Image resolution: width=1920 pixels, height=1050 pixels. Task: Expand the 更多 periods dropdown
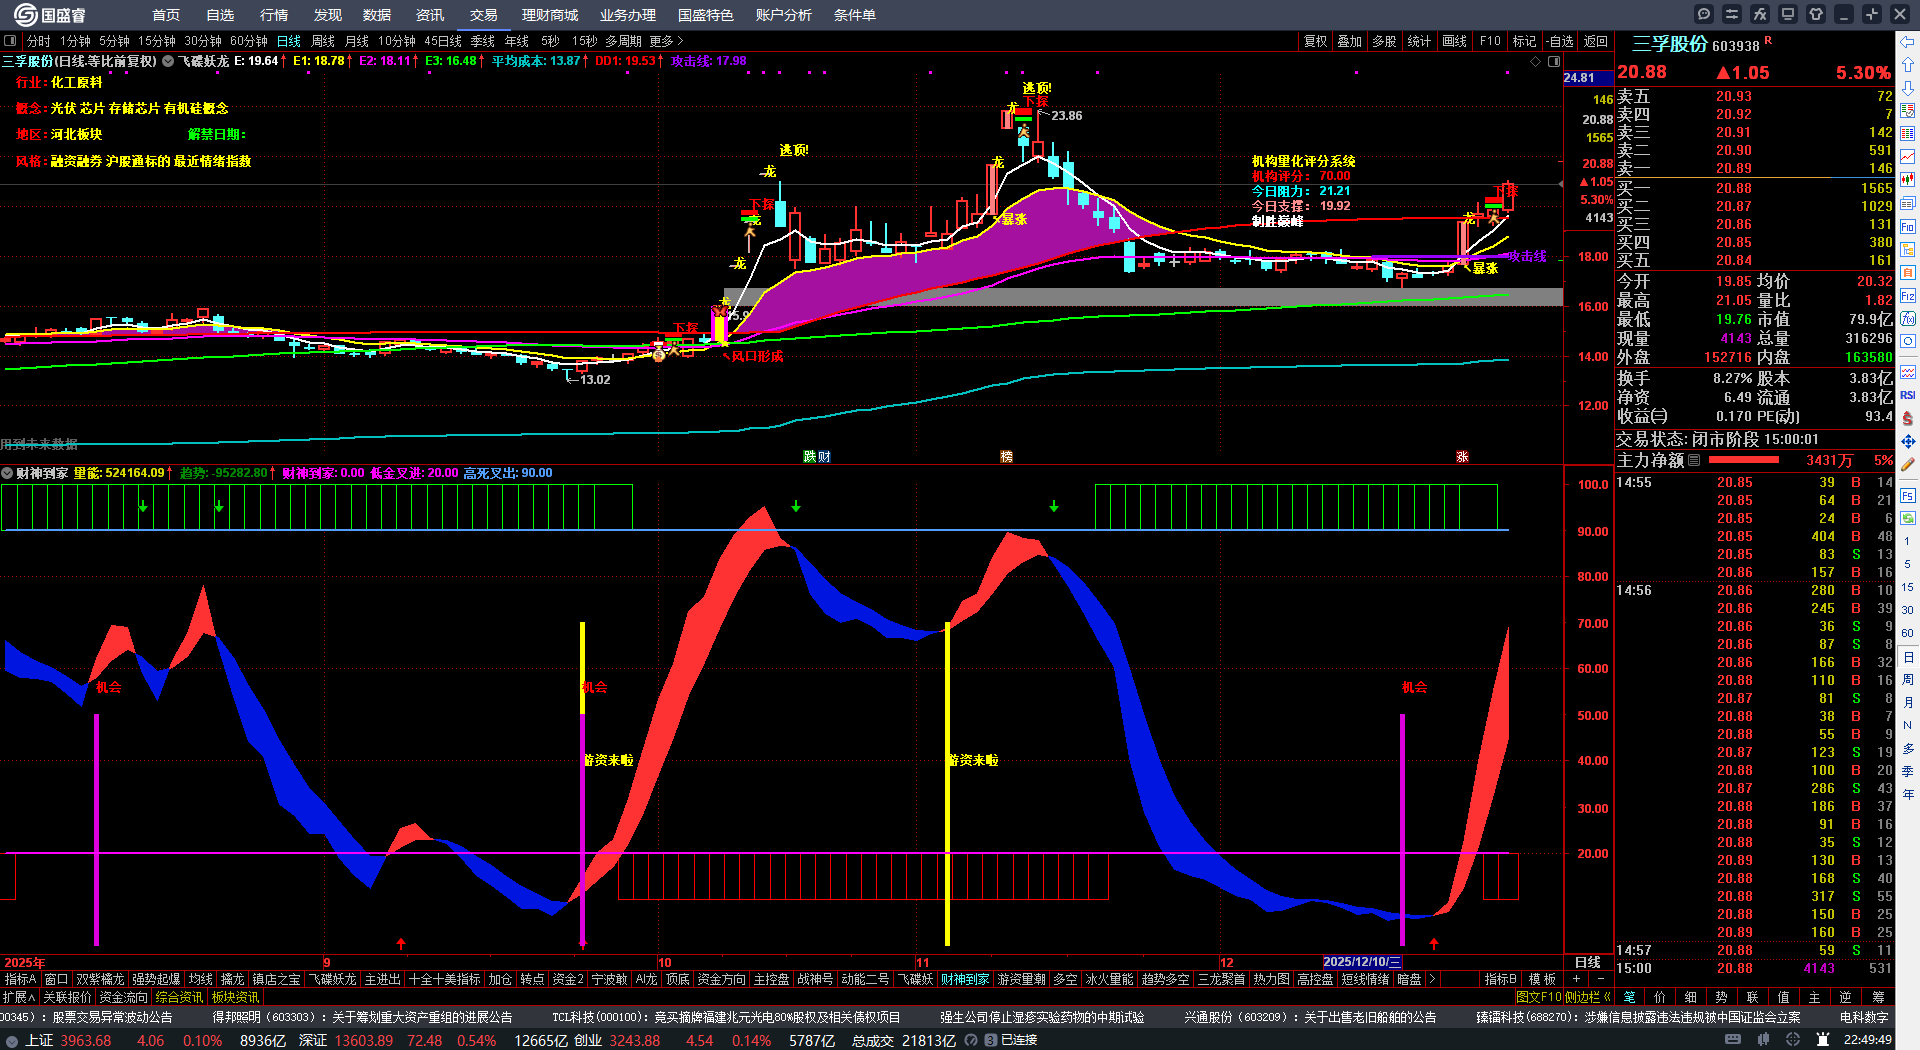click(666, 41)
